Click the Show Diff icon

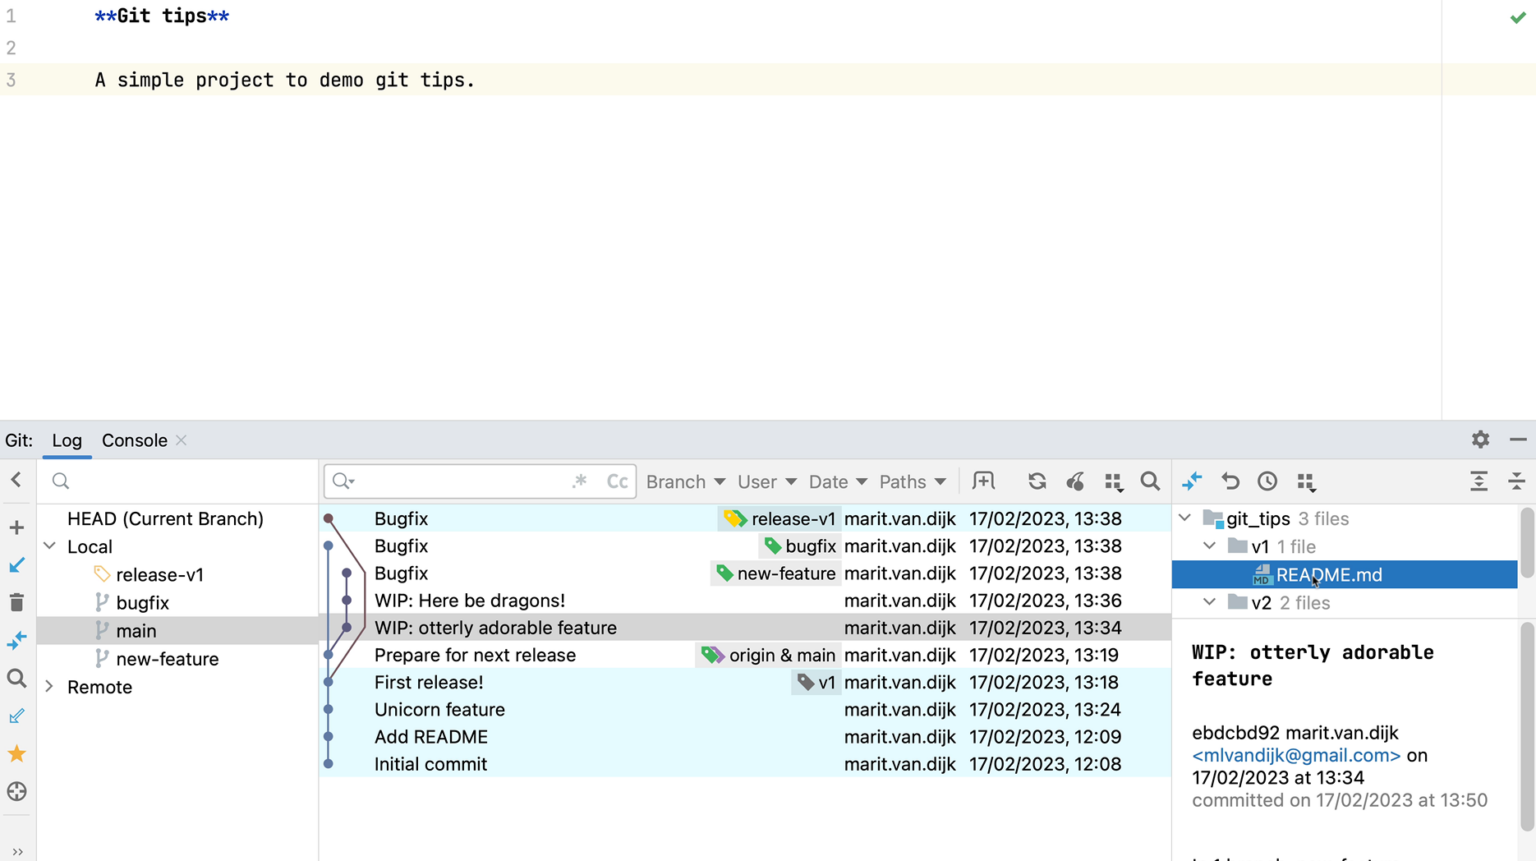[x=1192, y=482]
